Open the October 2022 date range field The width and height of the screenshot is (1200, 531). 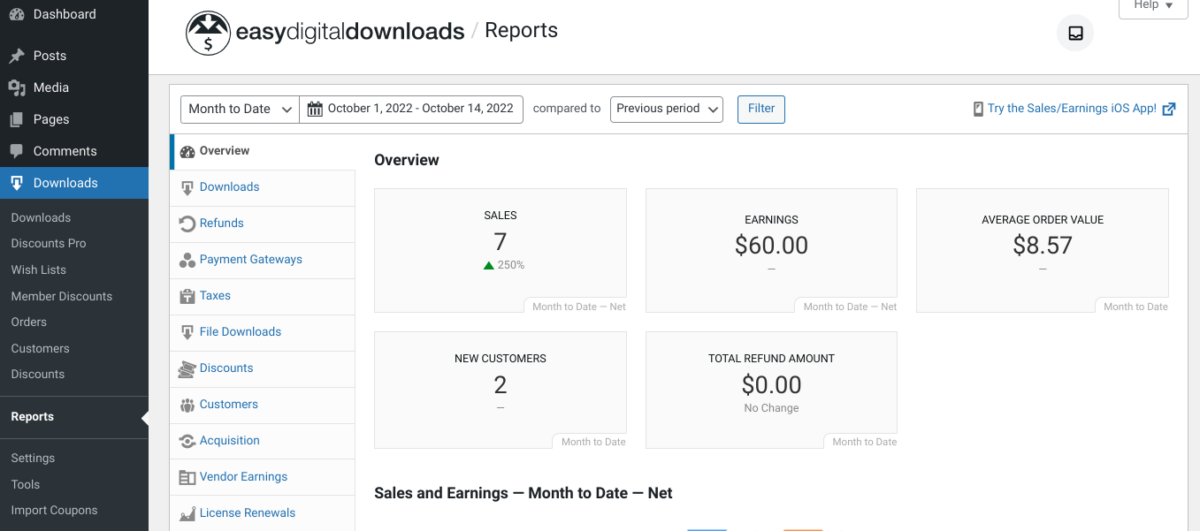pos(411,109)
